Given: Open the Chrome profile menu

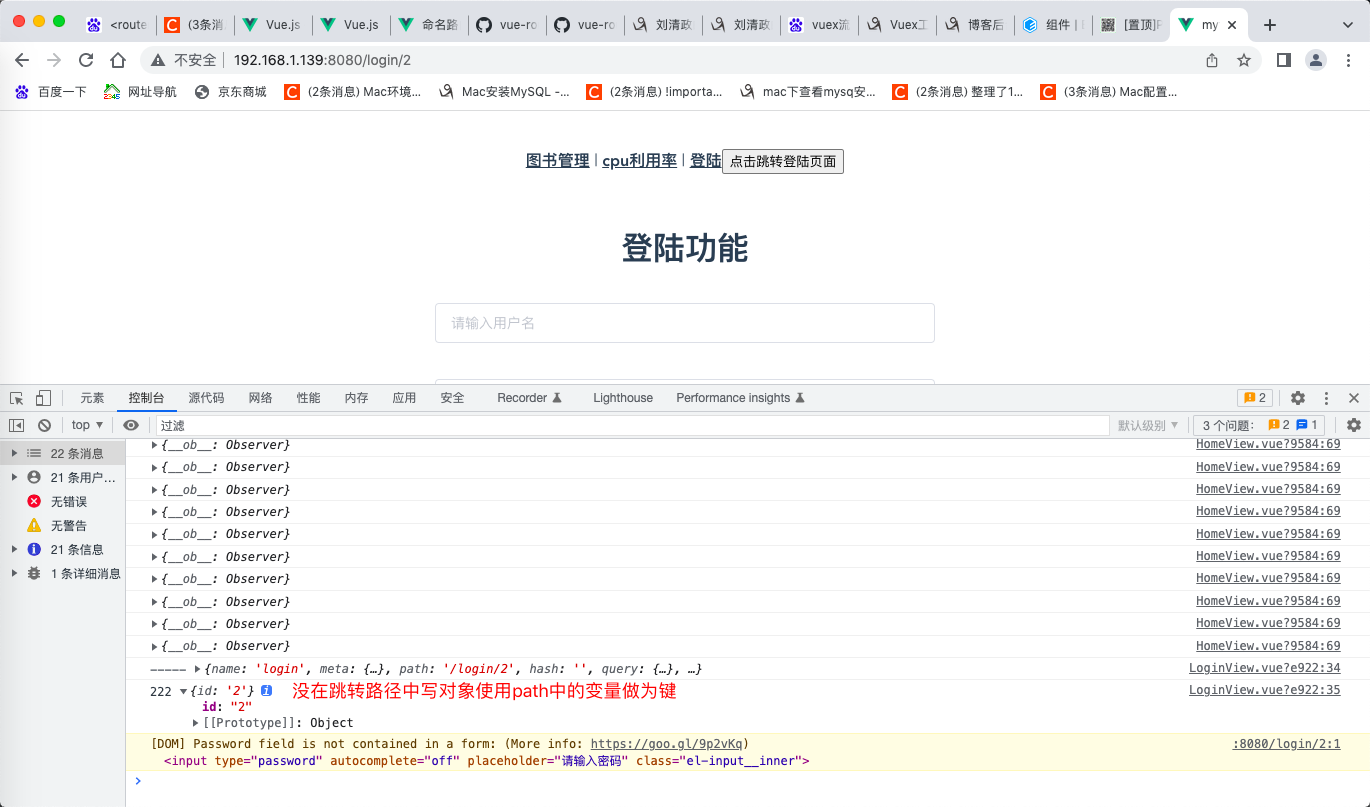Looking at the screenshot, I should 1316,60.
